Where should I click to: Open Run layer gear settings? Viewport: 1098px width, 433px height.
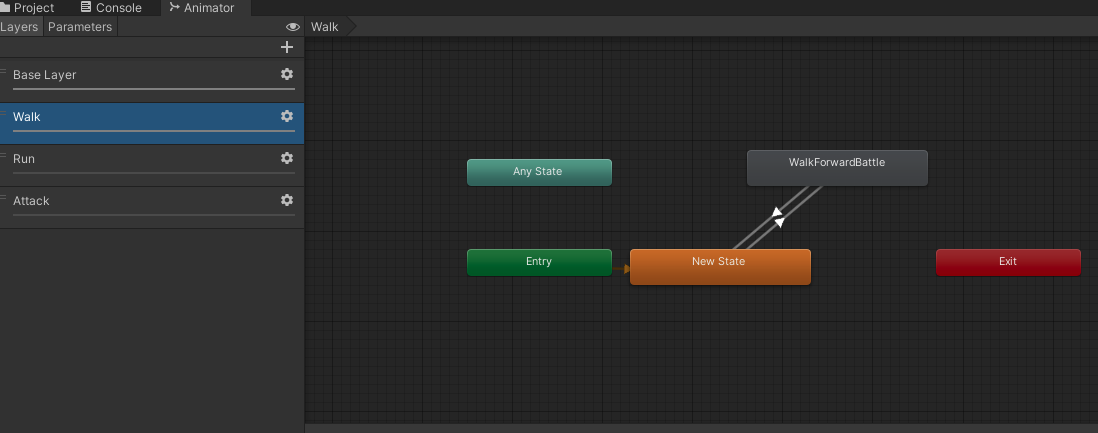[x=286, y=158]
